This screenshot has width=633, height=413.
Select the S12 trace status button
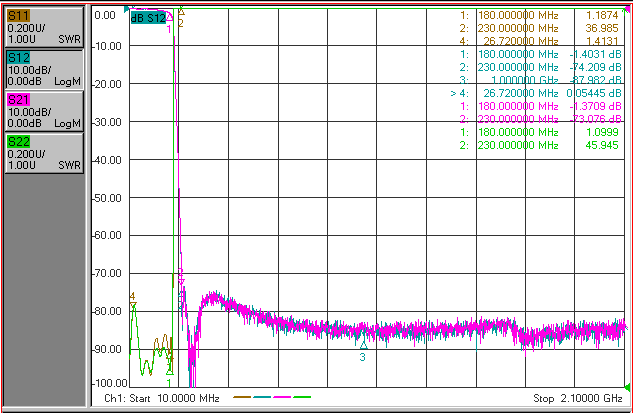click(x=44, y=69)
